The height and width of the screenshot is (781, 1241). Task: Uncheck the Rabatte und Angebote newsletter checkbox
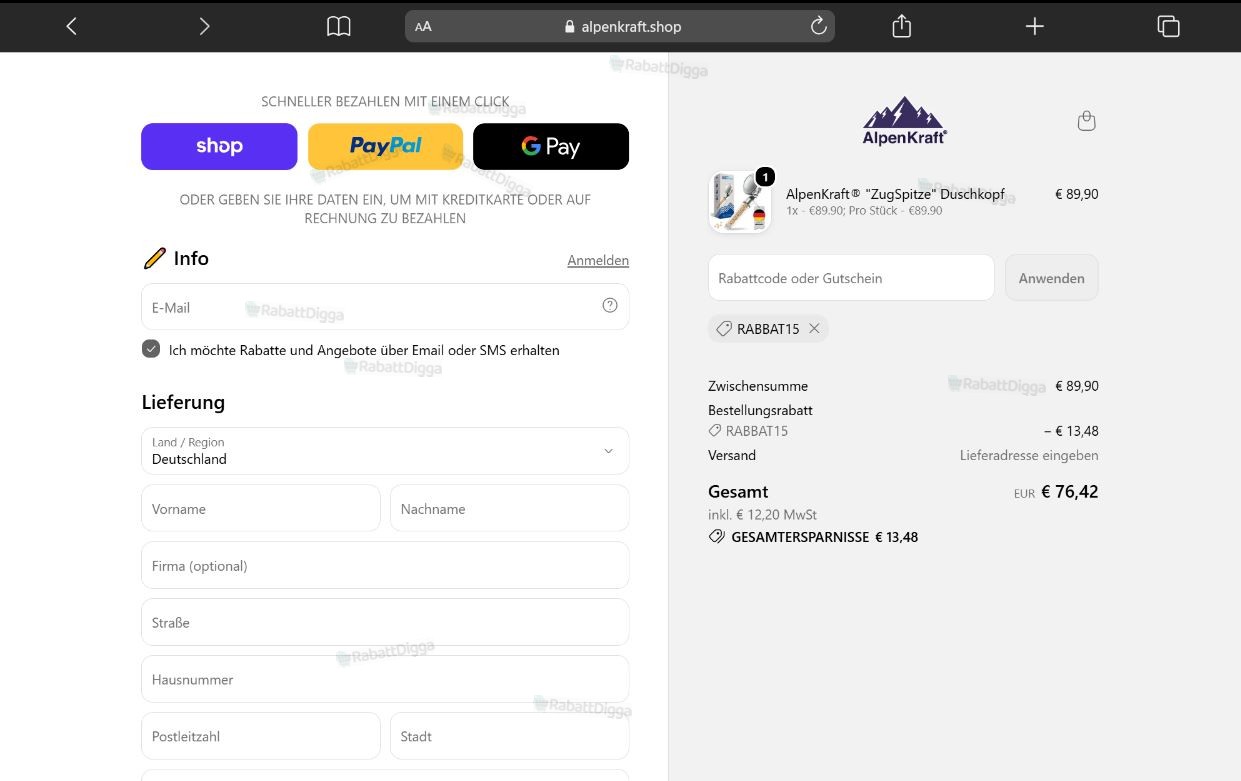(151, 349)
